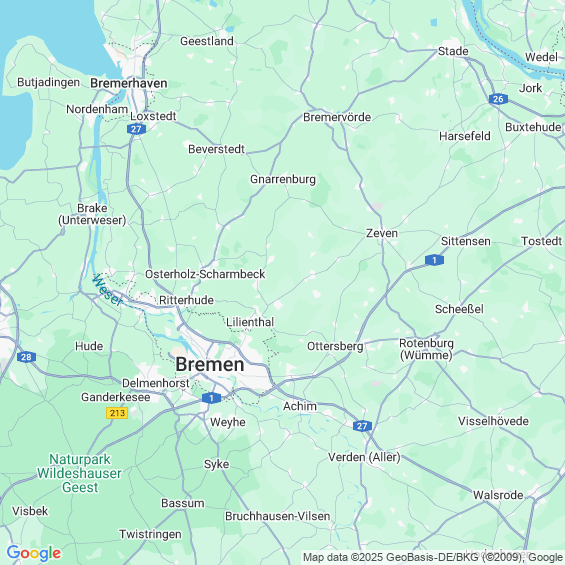Viewport: 565px width, 565px height.
Task: Select the Stade town label
Action: pos(453,51)
